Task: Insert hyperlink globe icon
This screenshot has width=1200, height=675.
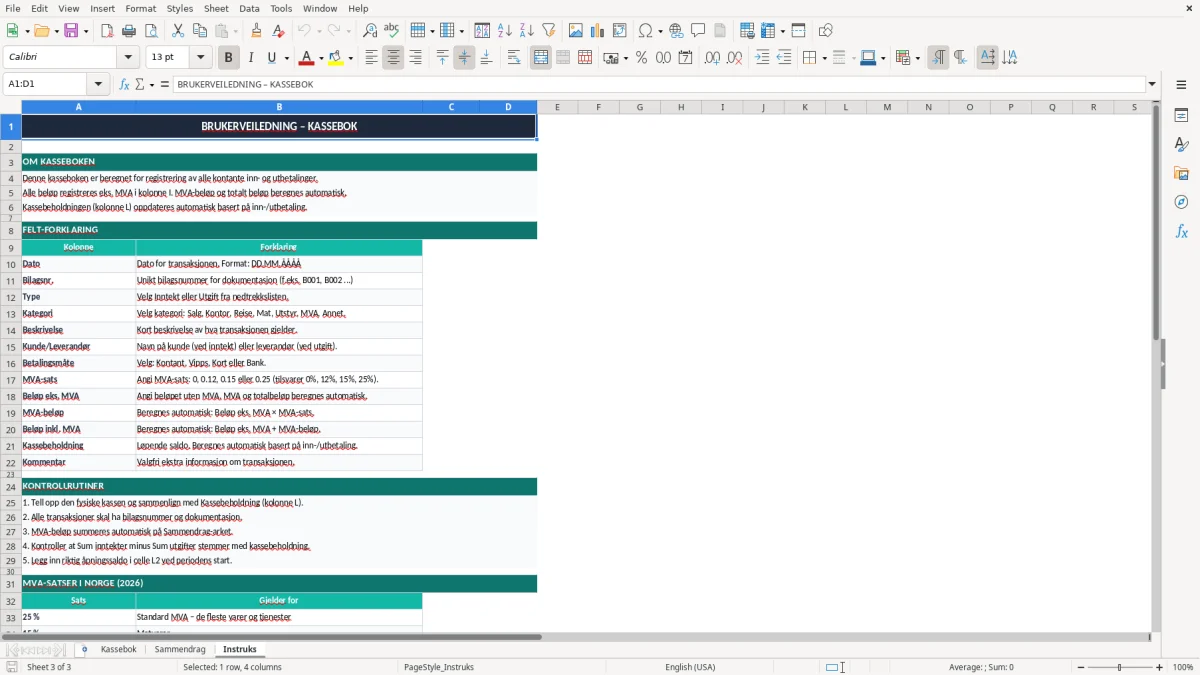Action: tap(676, 31)
